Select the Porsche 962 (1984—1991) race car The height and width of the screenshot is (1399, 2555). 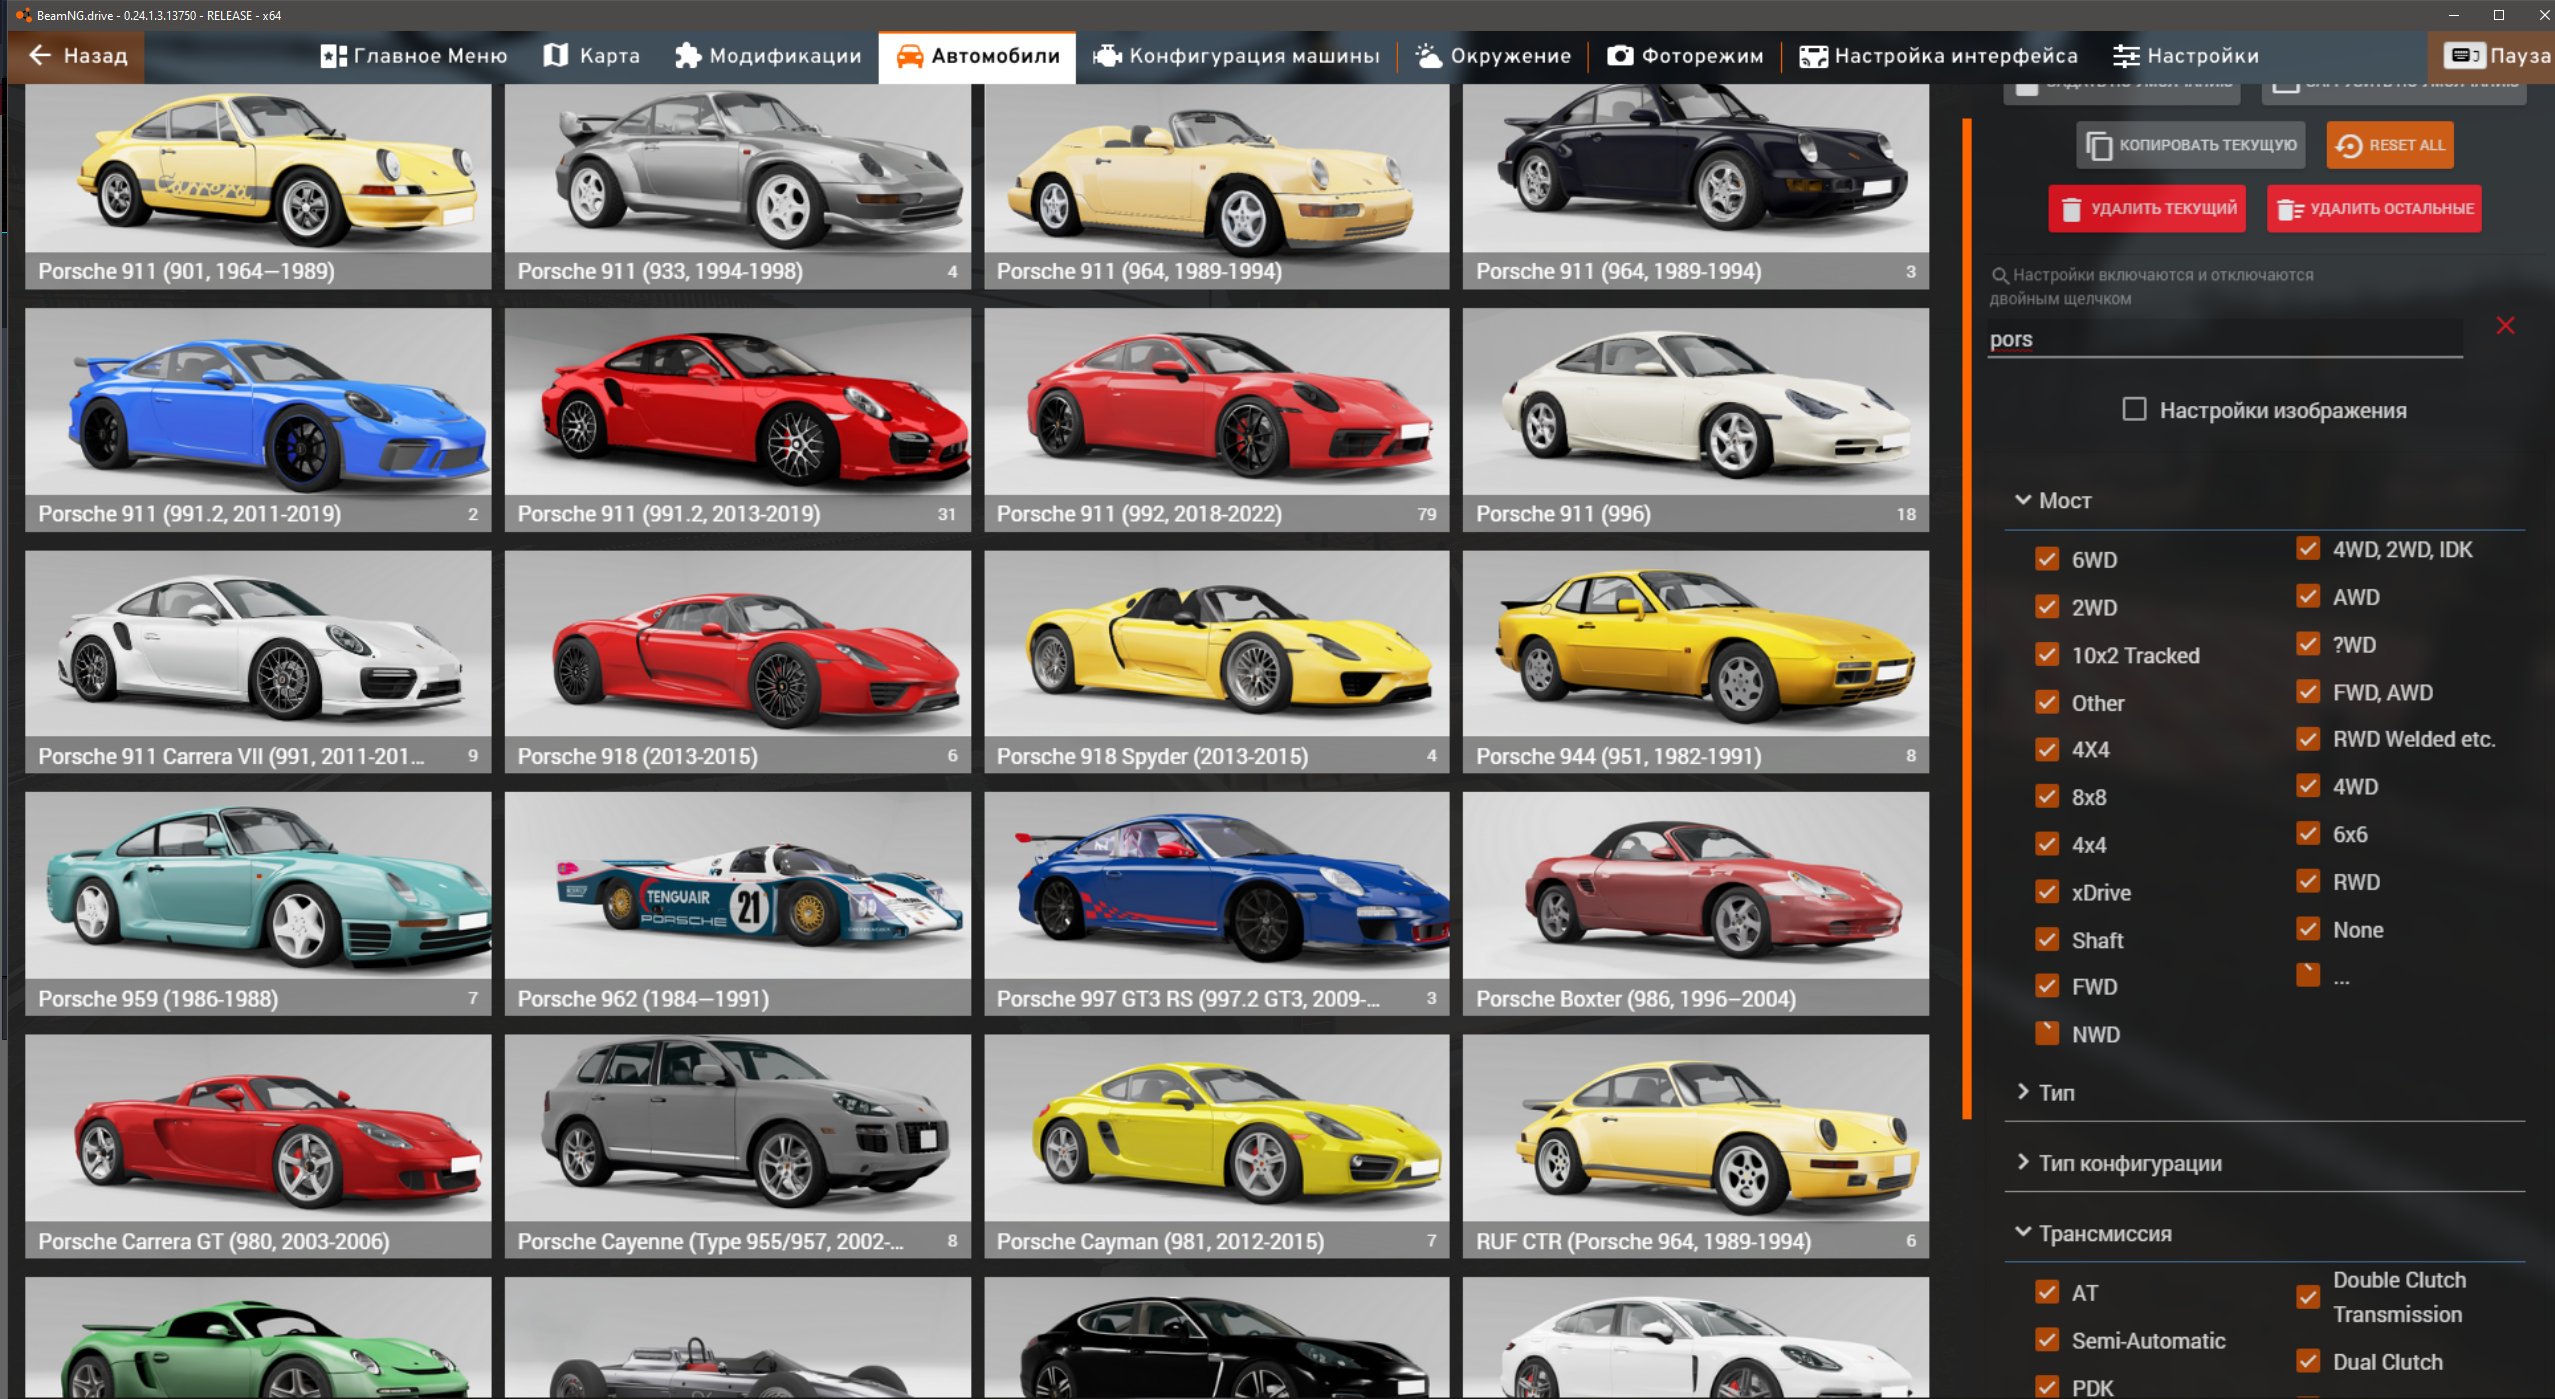point(737,904)
